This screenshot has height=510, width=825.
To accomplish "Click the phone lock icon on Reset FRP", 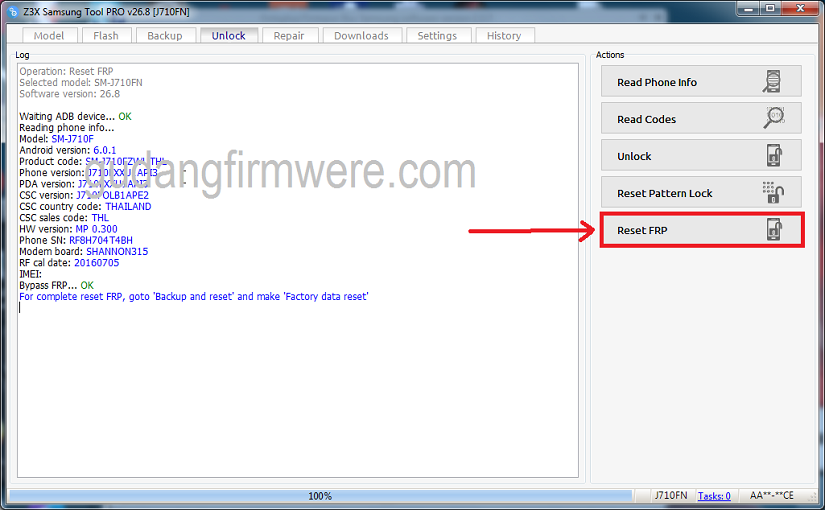I will point(774,229).
